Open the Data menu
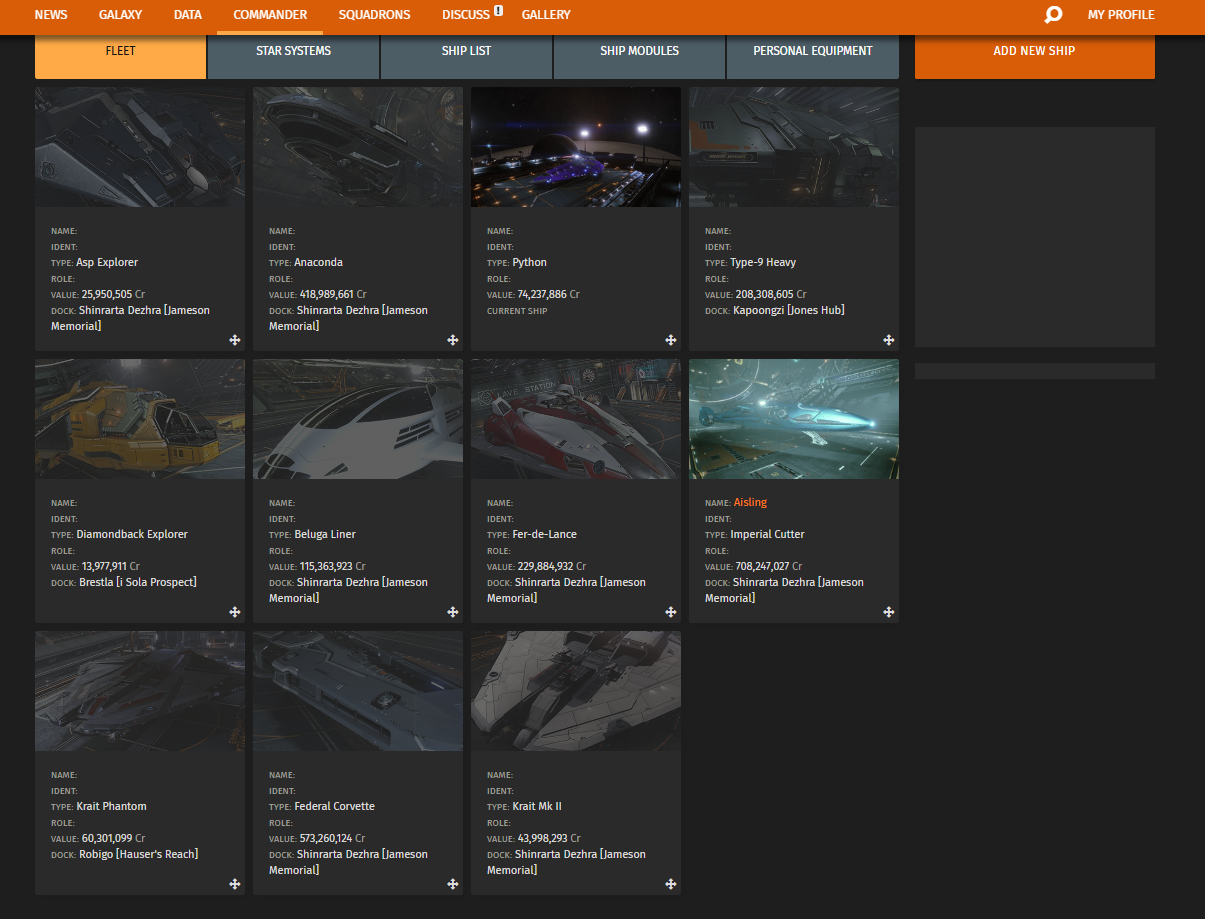Image resolution: width=1205 pixels, height=919 pixels. [x=187, y=15]
